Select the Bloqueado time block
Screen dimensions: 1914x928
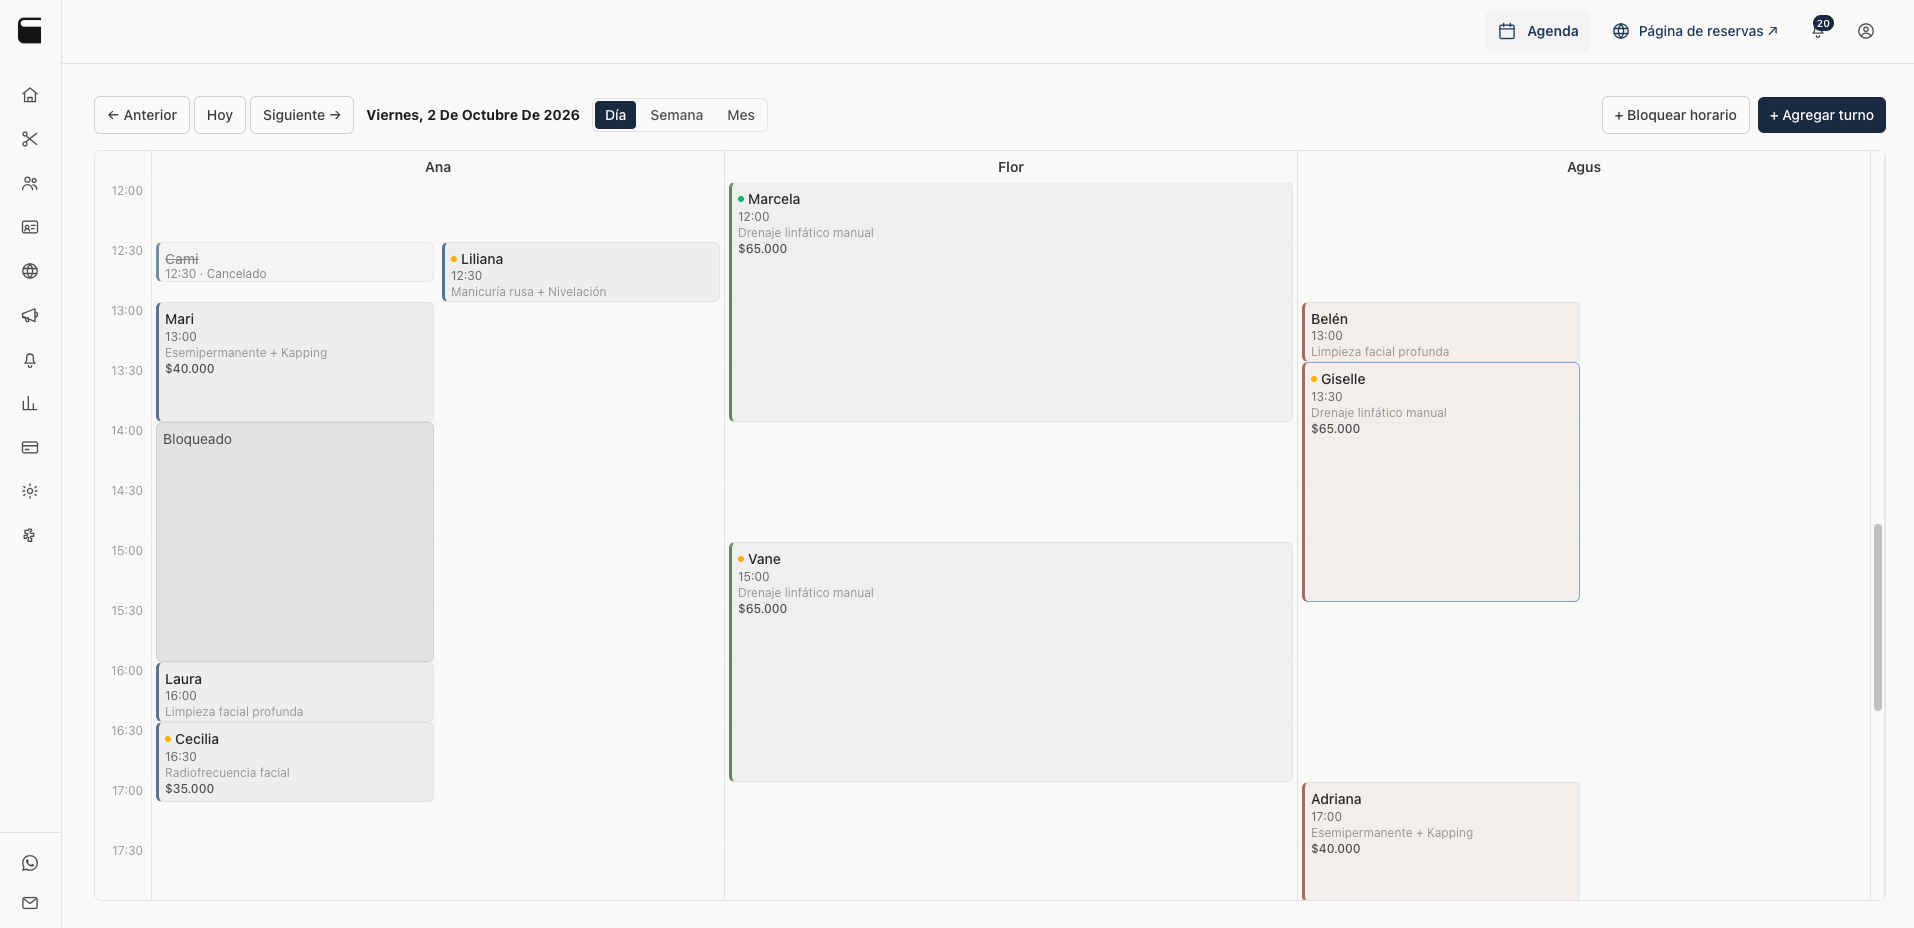[295, 542]
